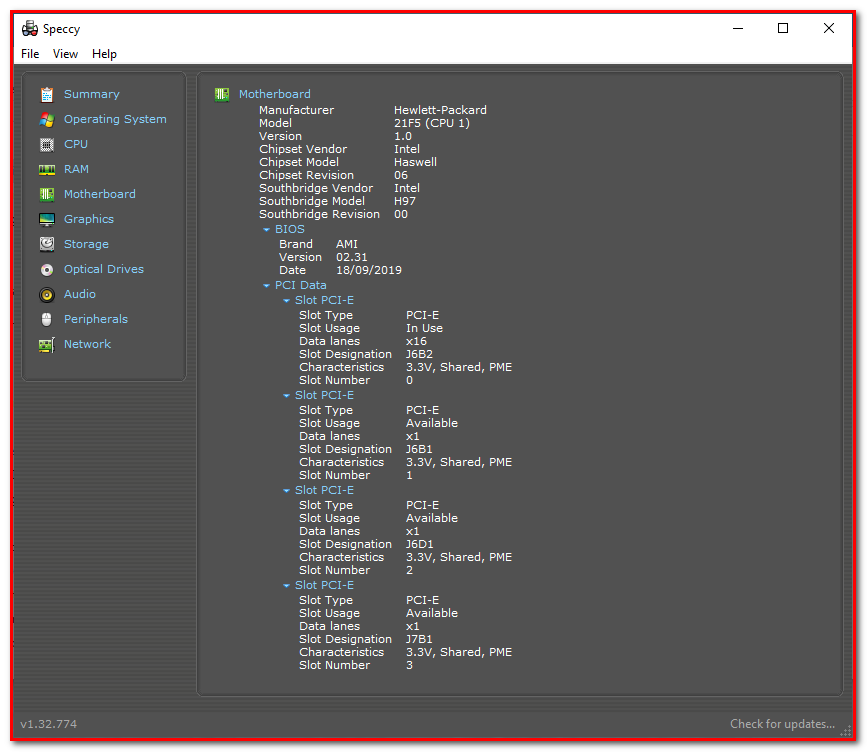Click the Chipset Revision value 06
The height and width of the screenshot is (752, 867).
pyautogui.click(x=401, y=175)
